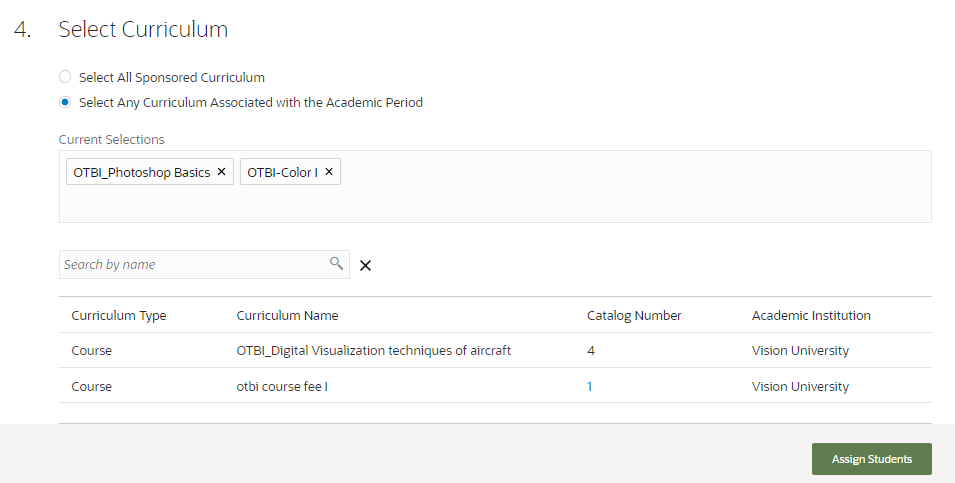This screenshot has height=483, width=955.
Task: Click the Select Curriculum step heading
Action: tap(143, 30)
